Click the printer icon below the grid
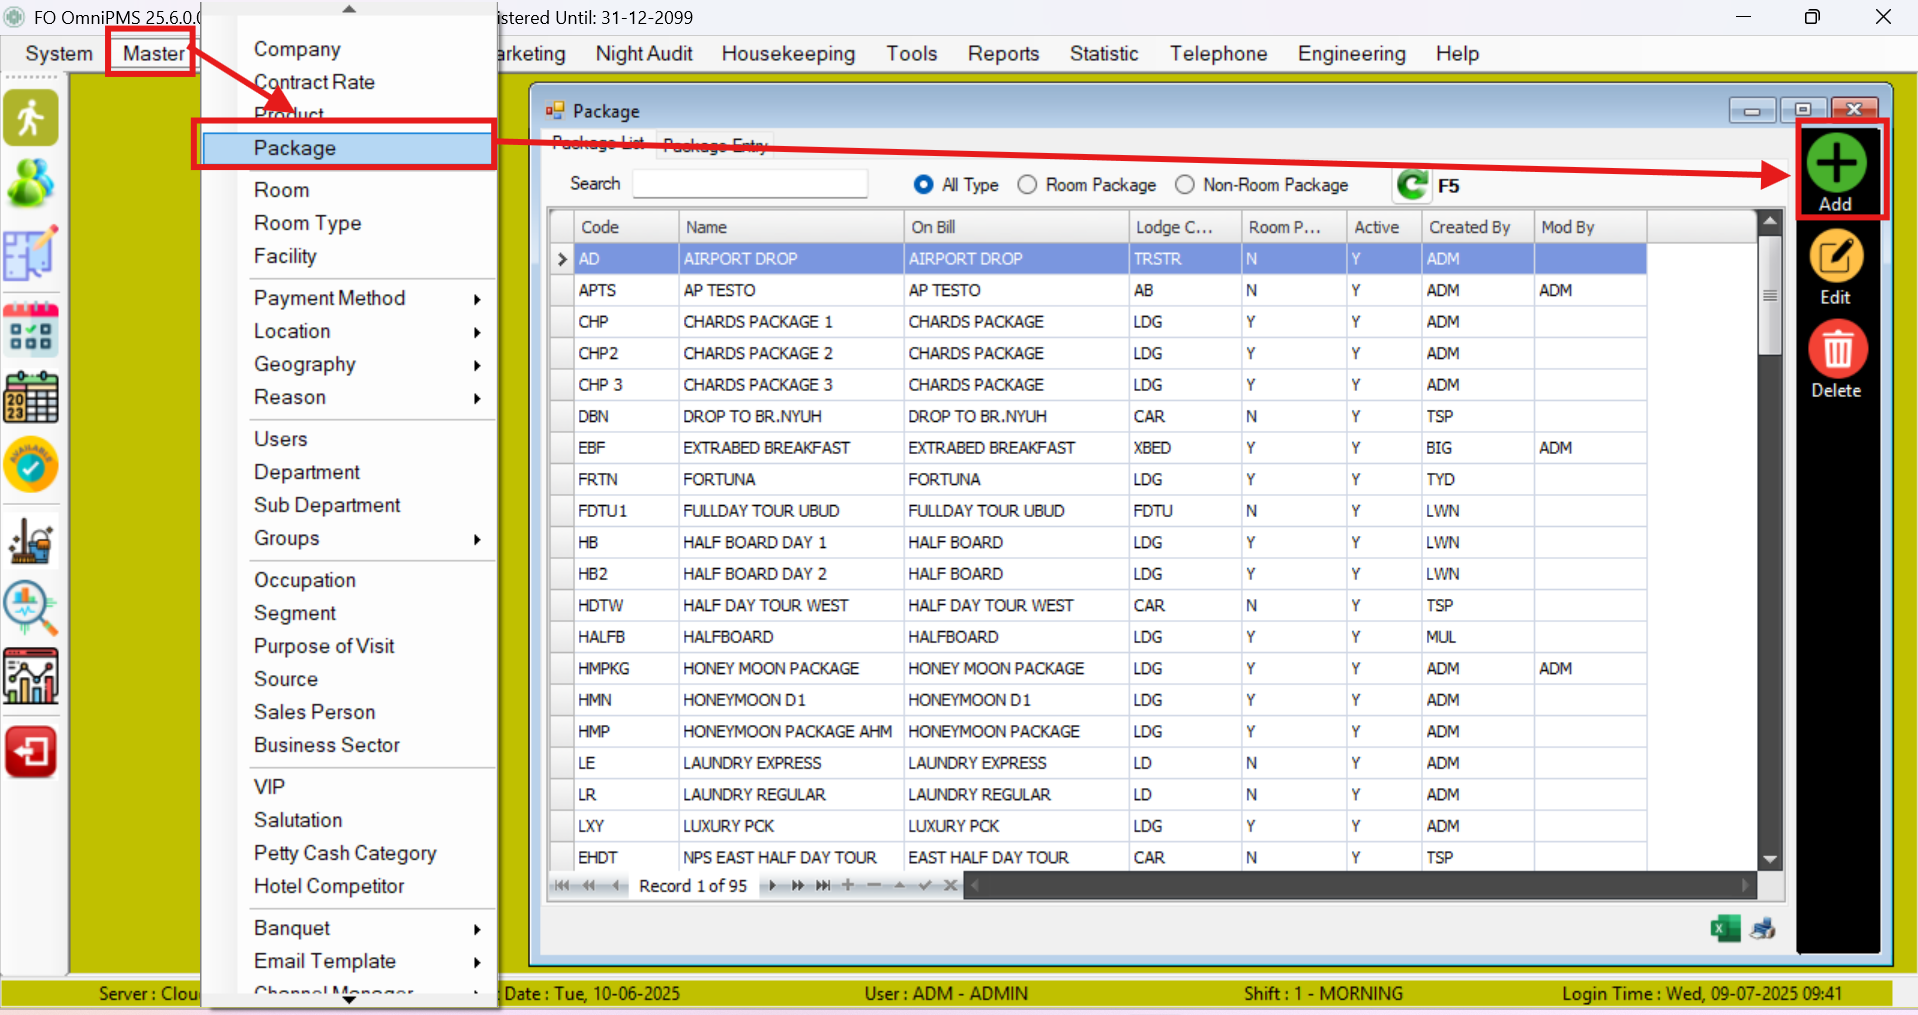 (x=1763, y=929)
